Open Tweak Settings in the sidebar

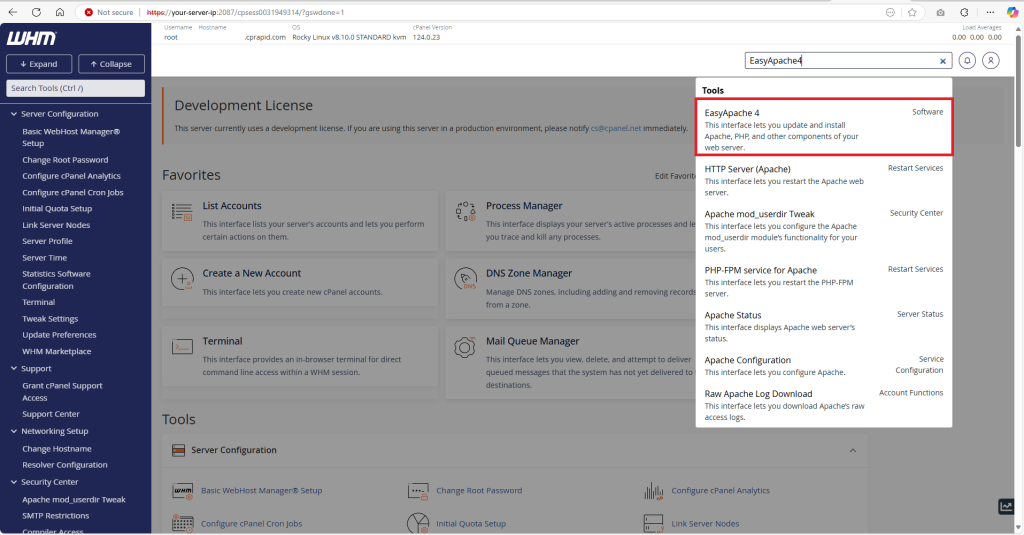point(50,319)
